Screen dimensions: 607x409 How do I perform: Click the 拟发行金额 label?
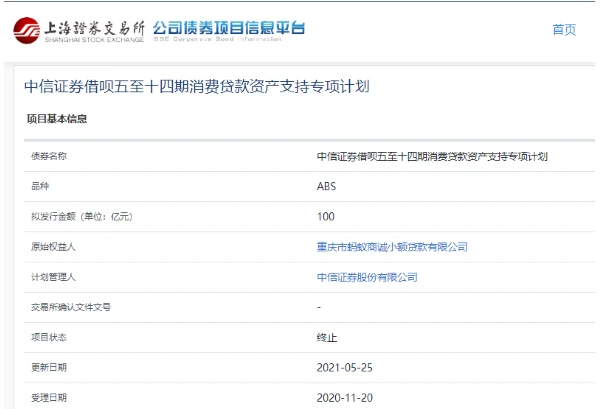(x=82, y=216)
